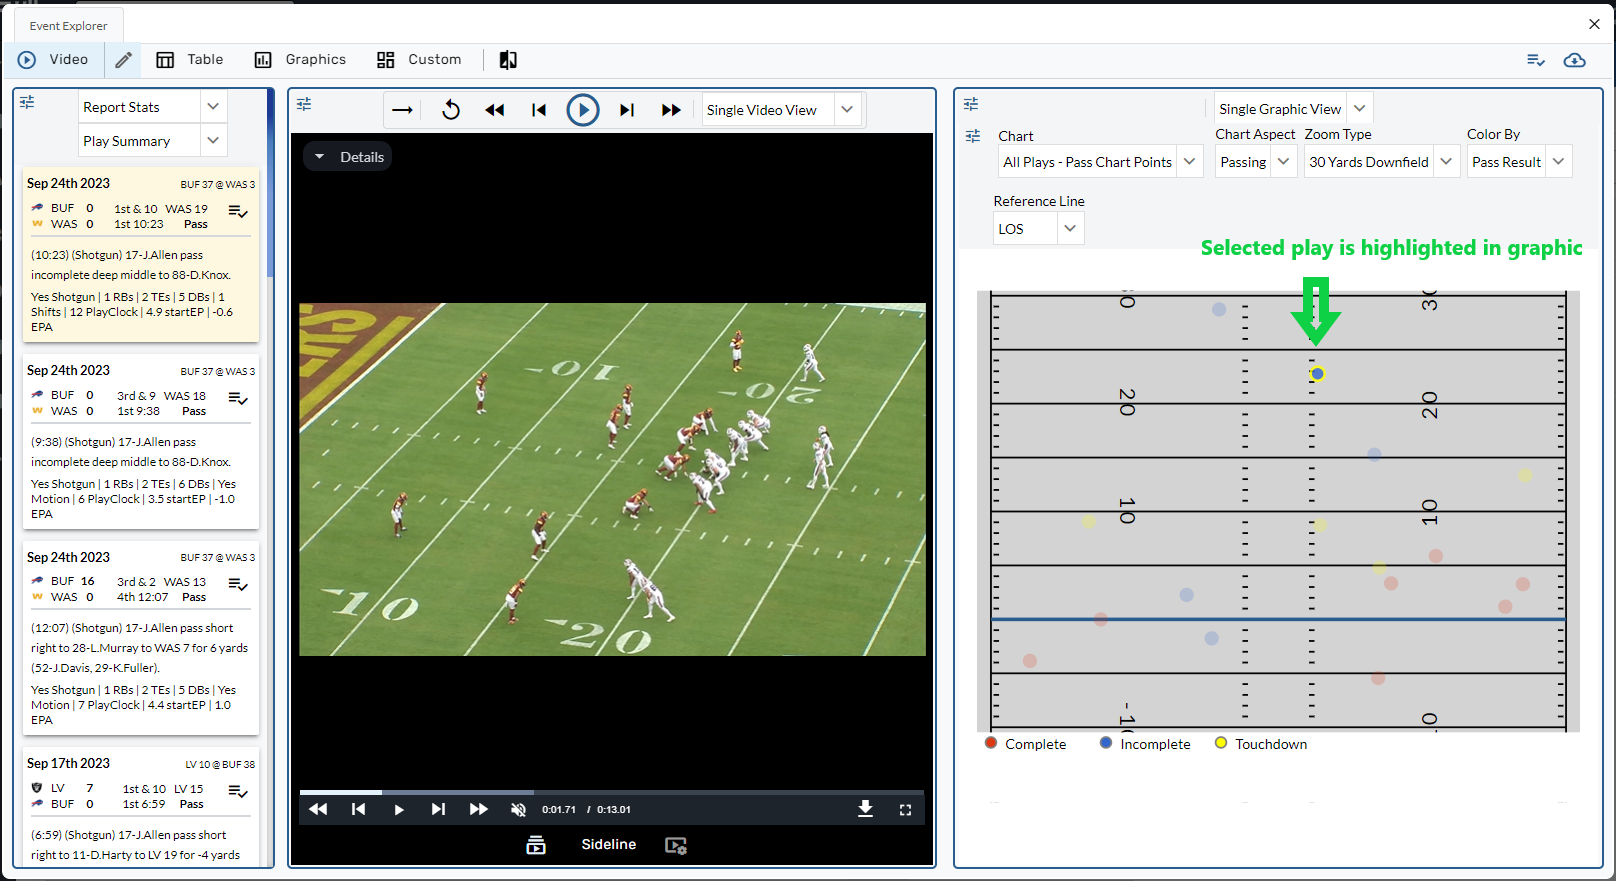Image resolution: width=1616 pixels, height=881 pixels.
Task: Select the highlighted pass point on chart
Action: click(1317, 374)
